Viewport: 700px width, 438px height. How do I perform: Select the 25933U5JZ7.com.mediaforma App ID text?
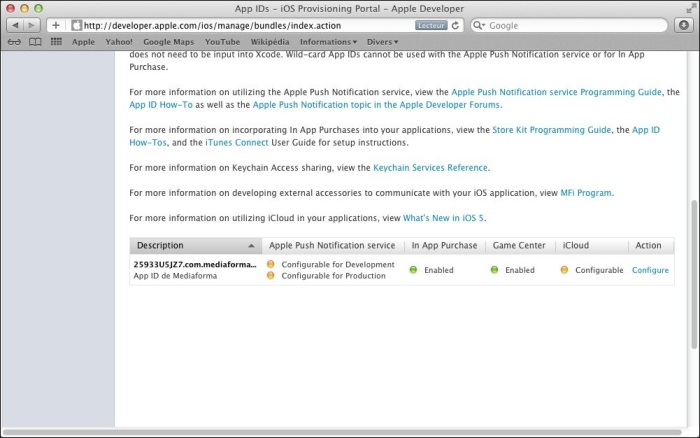[x=195, y=264]
